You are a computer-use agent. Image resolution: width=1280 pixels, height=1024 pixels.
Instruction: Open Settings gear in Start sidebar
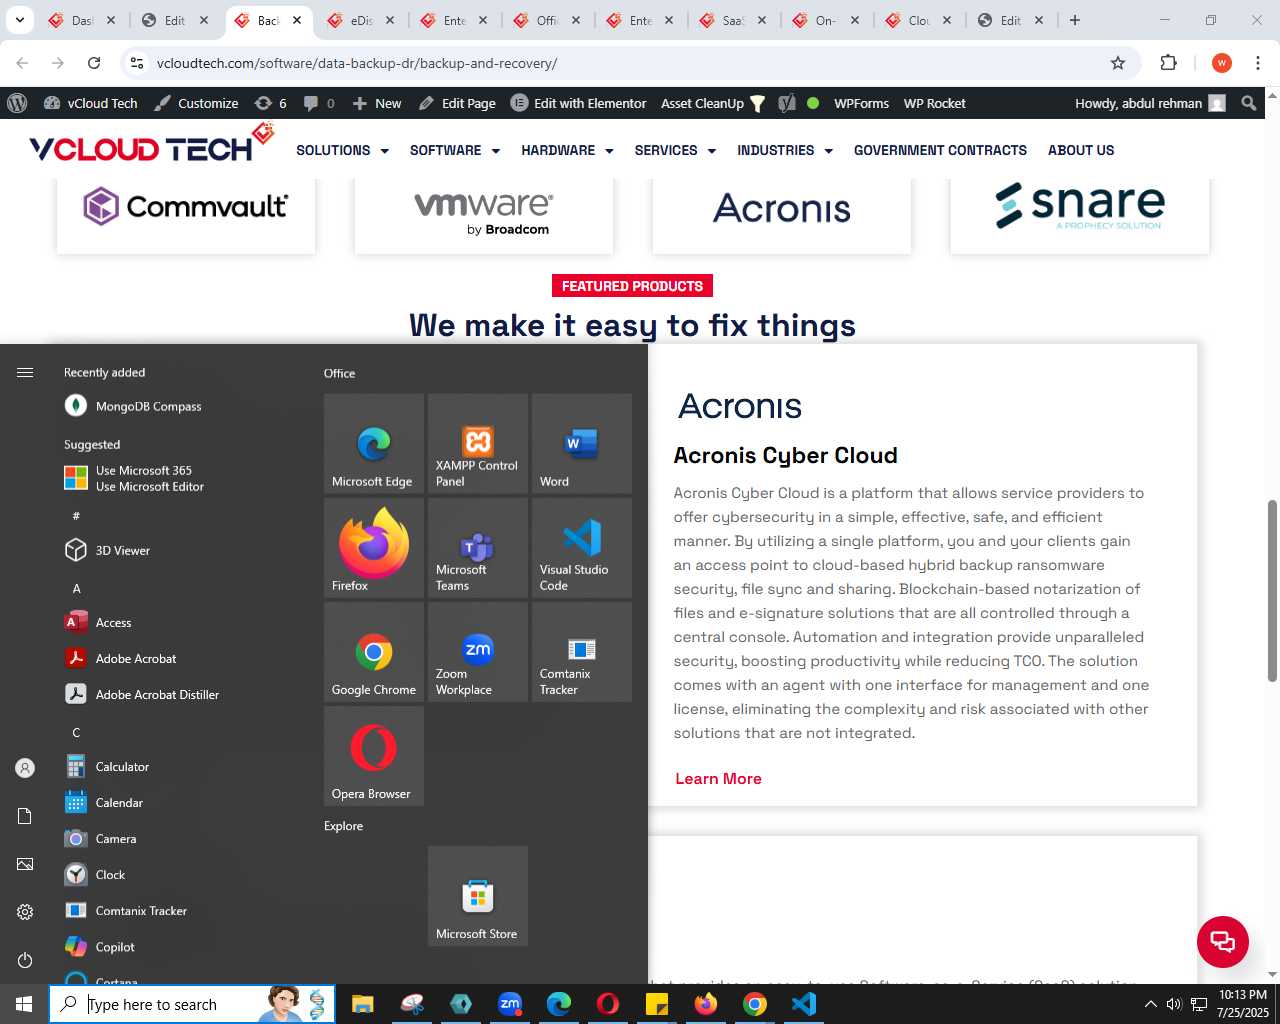point(25,912)
